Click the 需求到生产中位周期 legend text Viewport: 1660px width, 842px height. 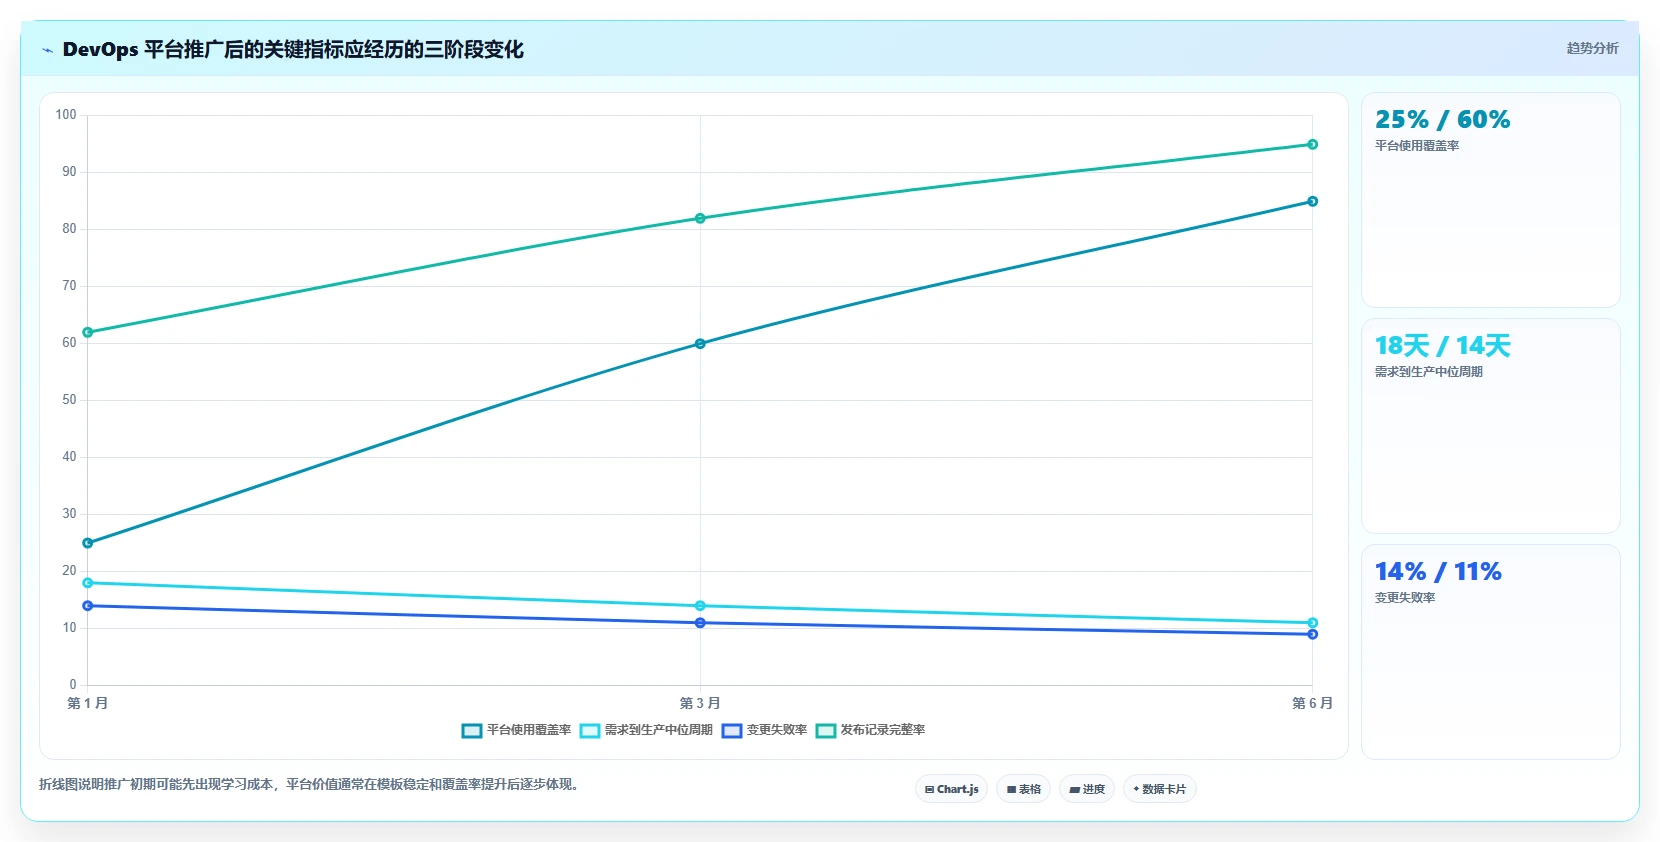[659, 730]
